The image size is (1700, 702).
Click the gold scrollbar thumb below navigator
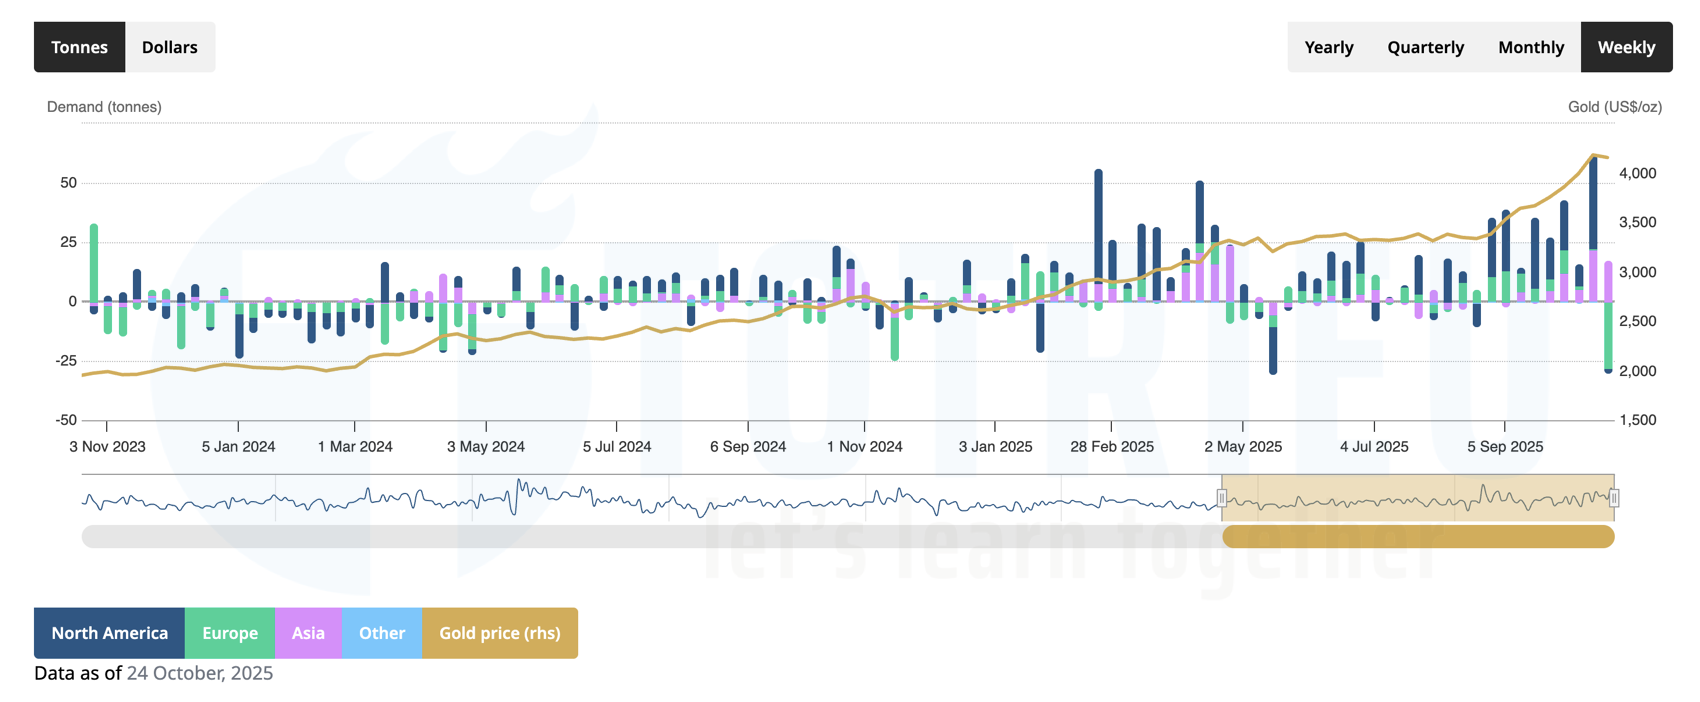1418,537
